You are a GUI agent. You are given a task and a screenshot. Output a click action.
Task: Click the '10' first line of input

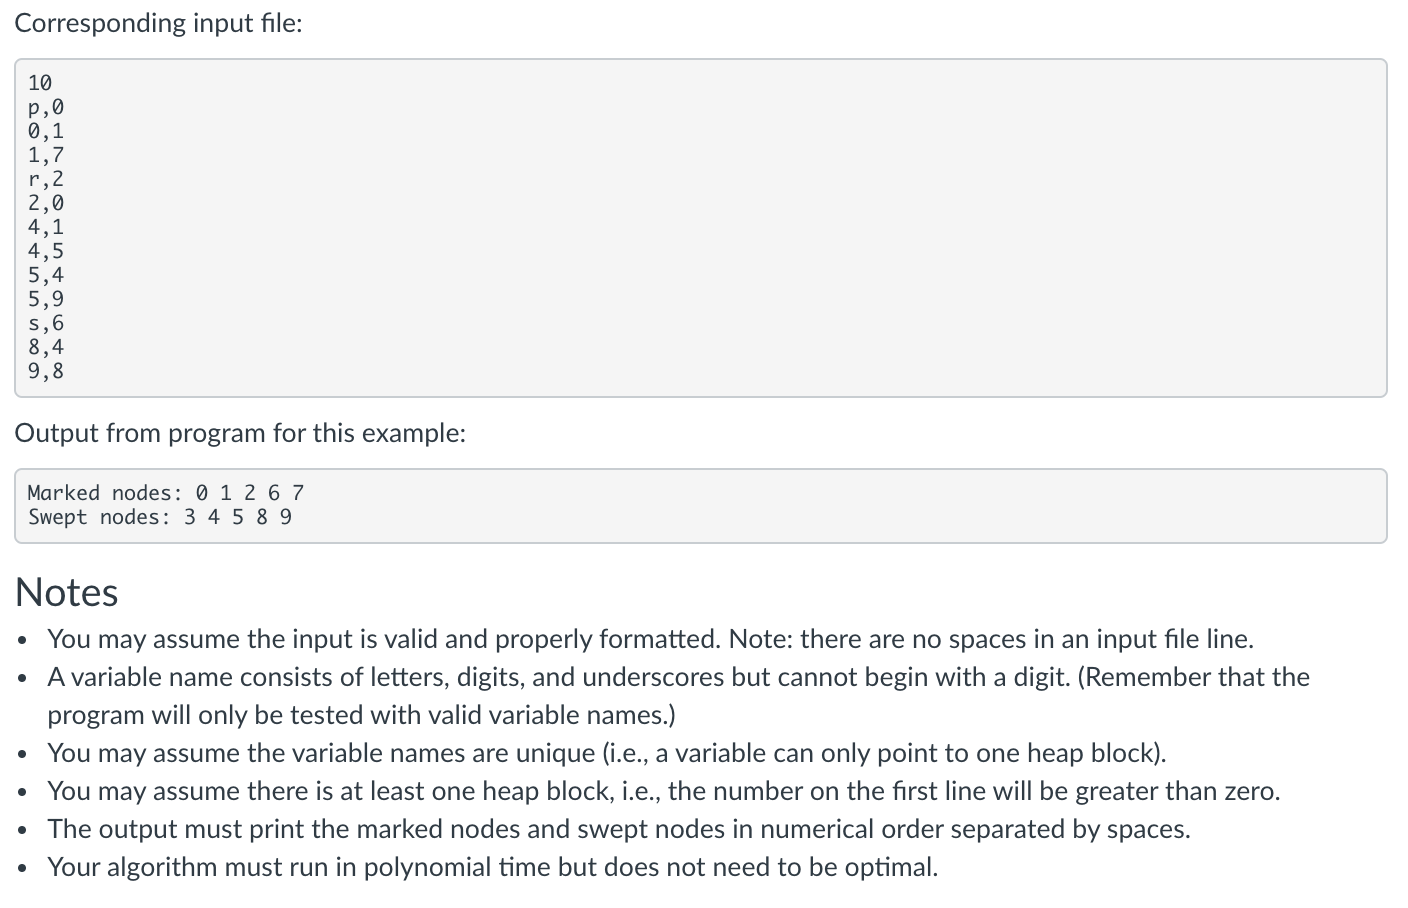[x=40, y=83]
